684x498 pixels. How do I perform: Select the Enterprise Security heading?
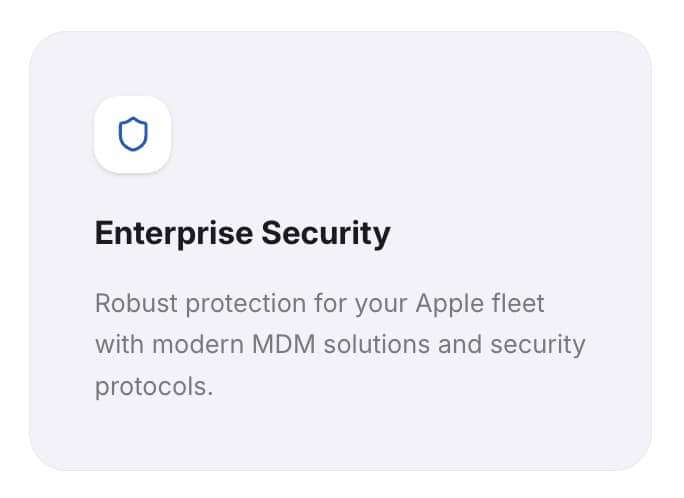coord(242,233)
